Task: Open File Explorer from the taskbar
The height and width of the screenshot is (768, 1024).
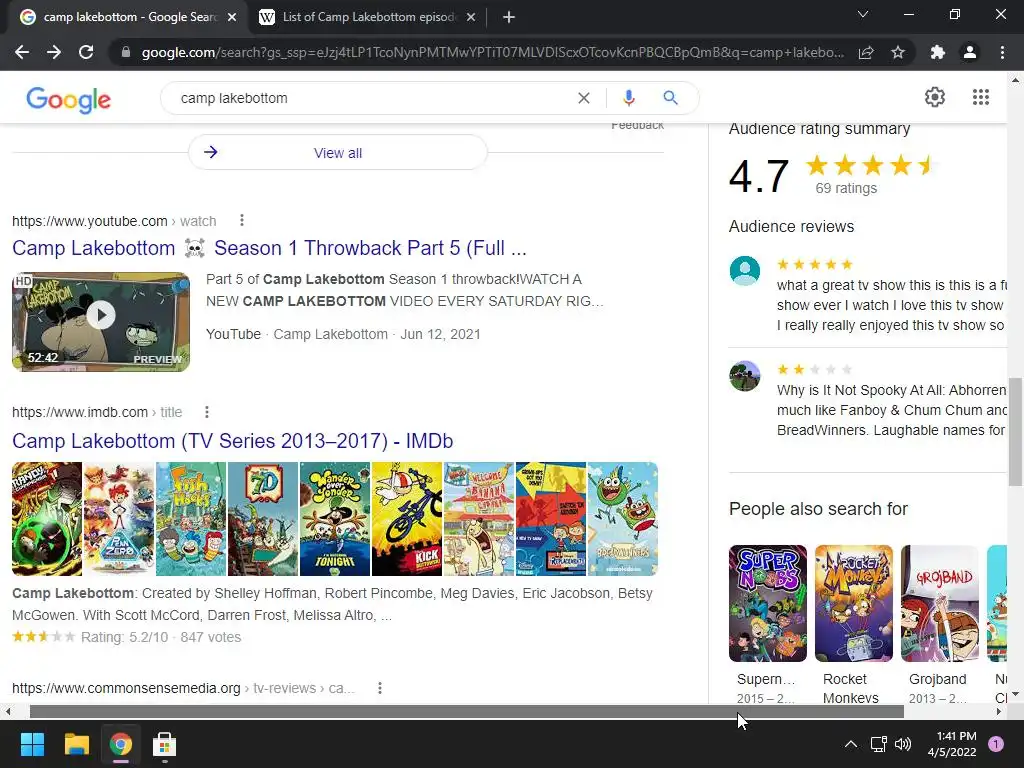Action: coord(76,744)
